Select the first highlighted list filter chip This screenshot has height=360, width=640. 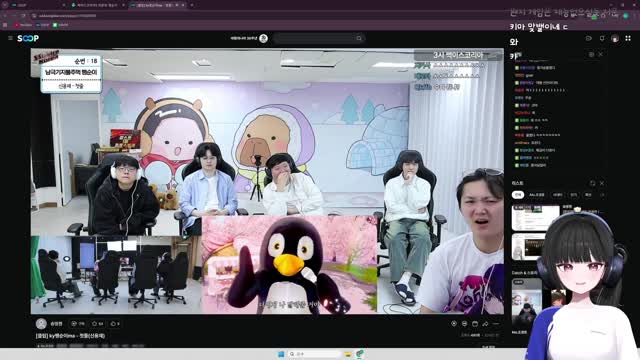pyautogui.click(x=518, y=195)
